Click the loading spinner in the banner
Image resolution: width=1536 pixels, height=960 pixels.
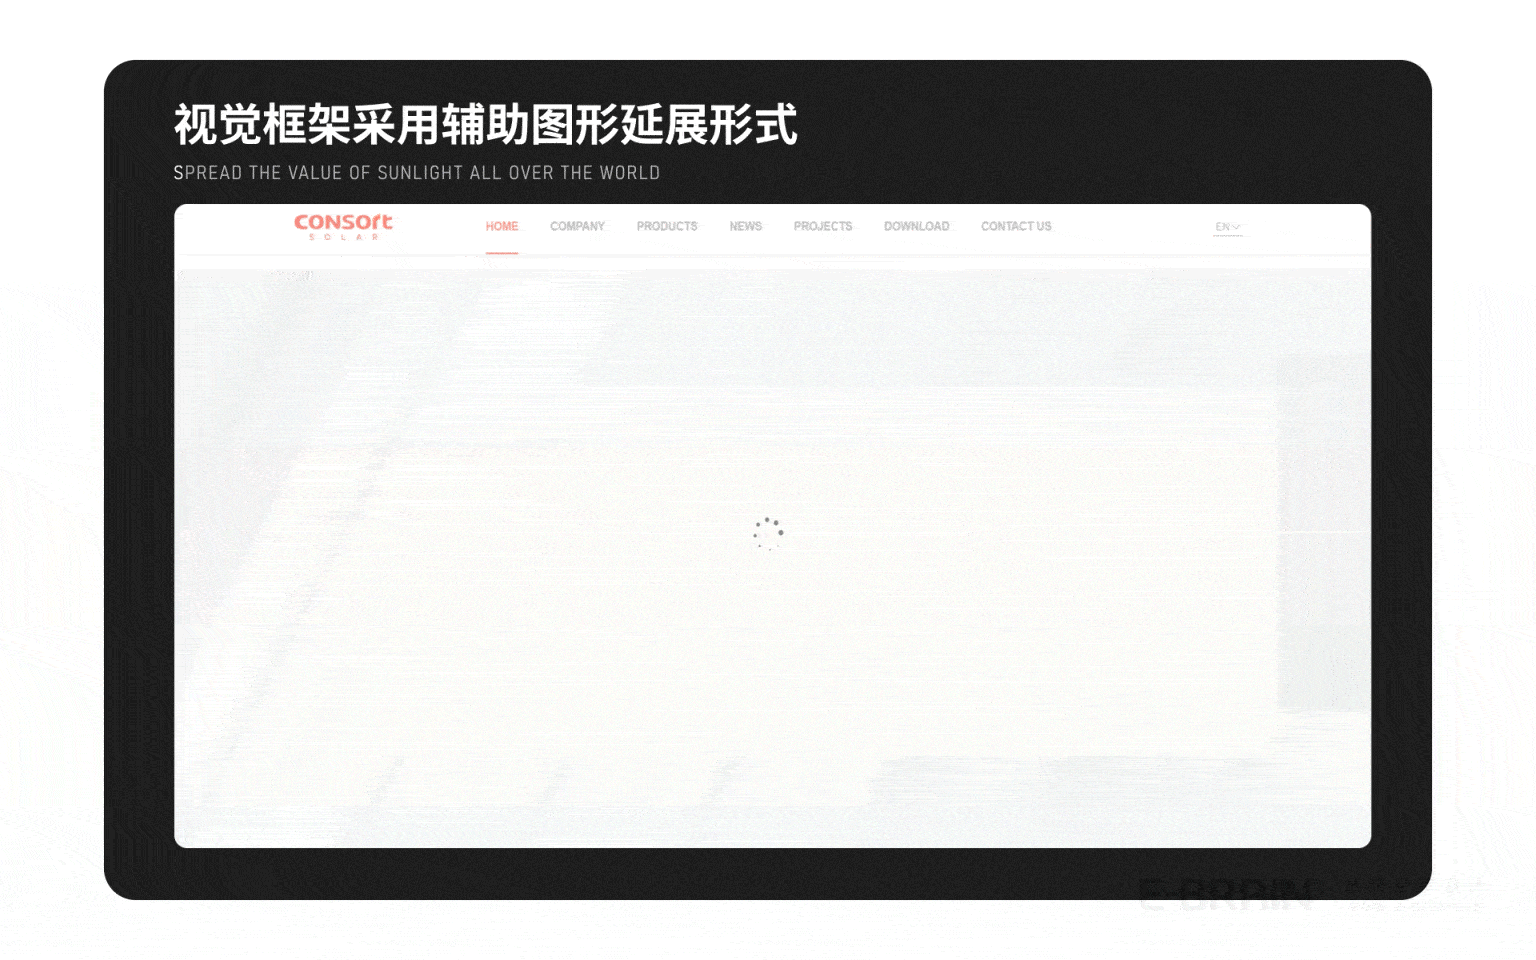coord(768,533)
